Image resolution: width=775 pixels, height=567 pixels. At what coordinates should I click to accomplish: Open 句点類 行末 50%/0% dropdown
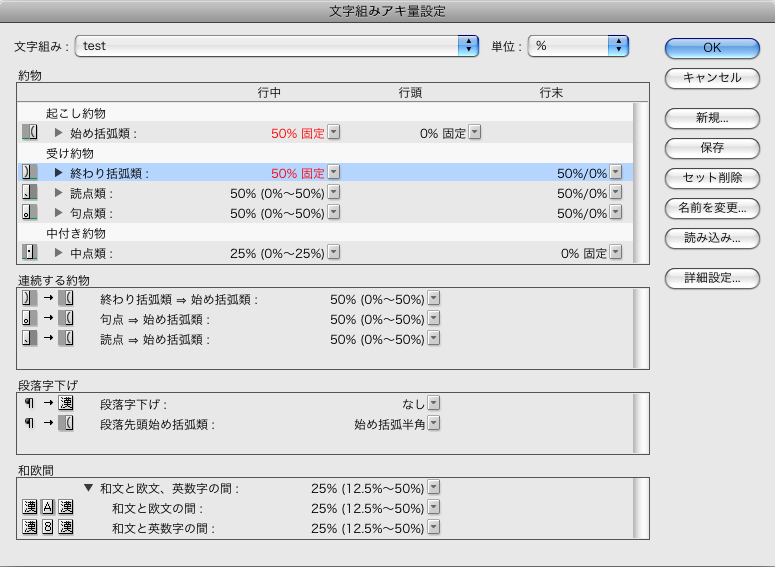click(x=616, y=212)
